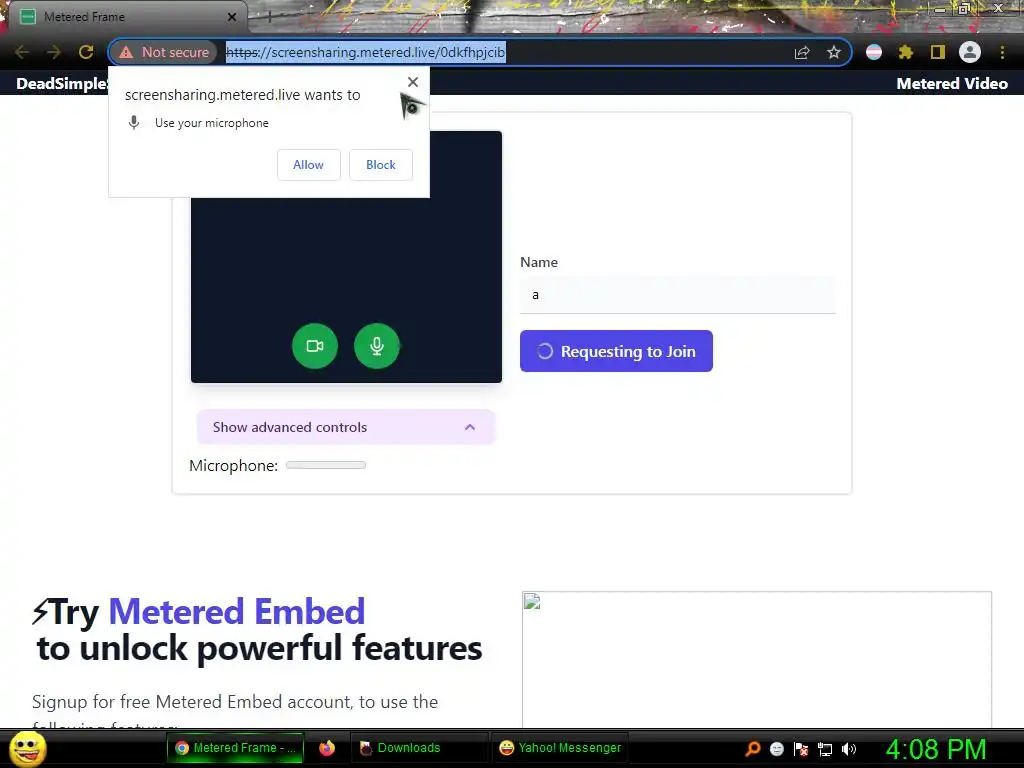Click the Requesting to Join button
The width and height of the screenshot is (1024, 768).
(616, 351)
